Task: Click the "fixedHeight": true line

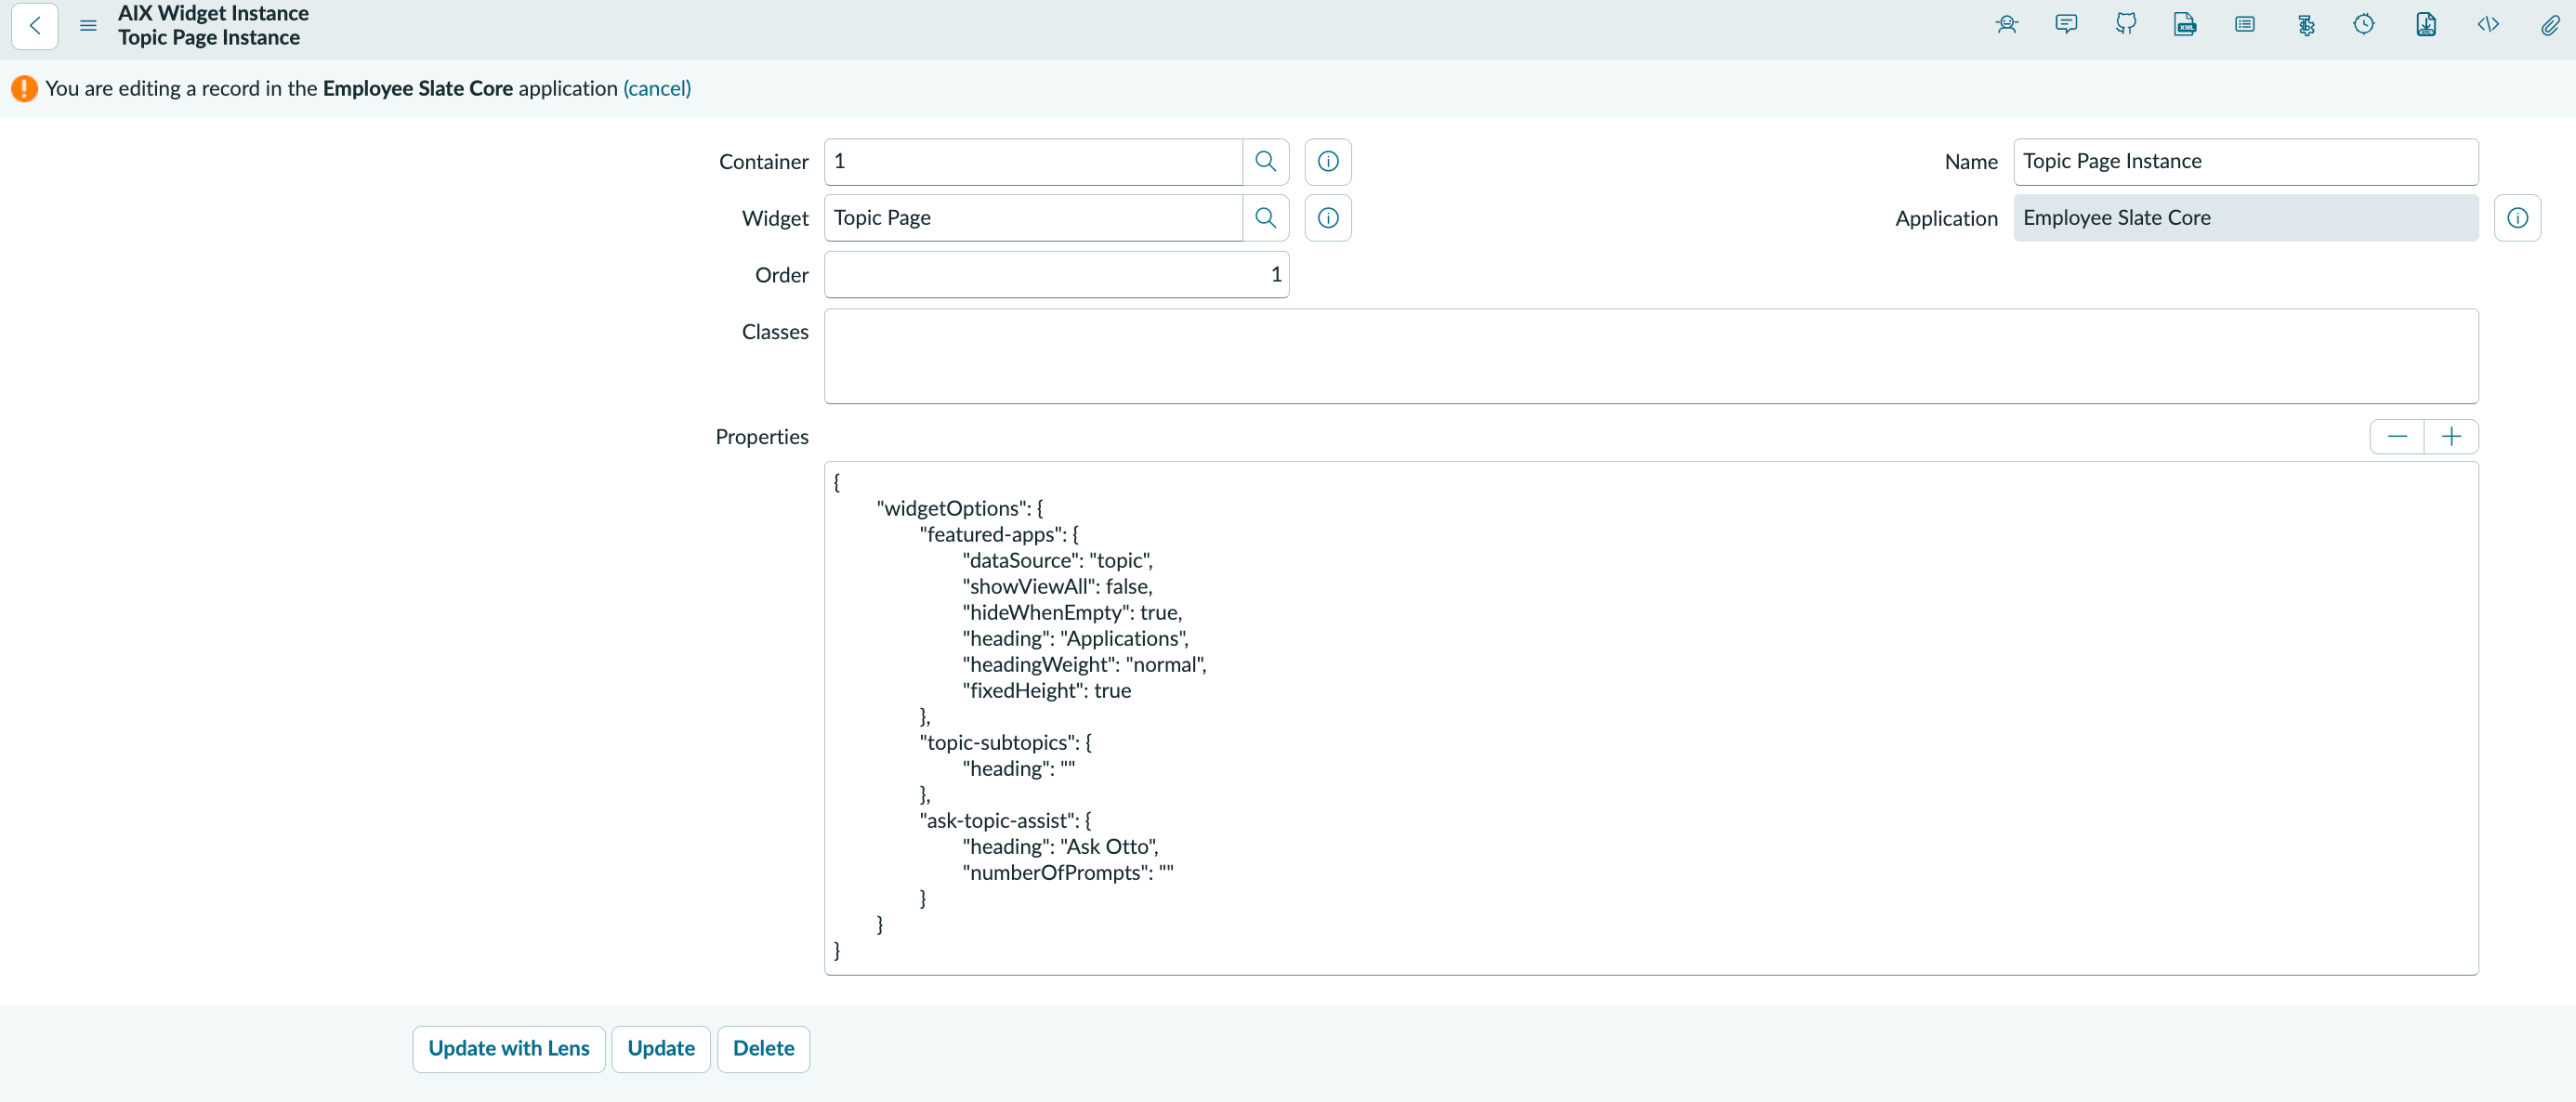Action: pos(1046,690)
